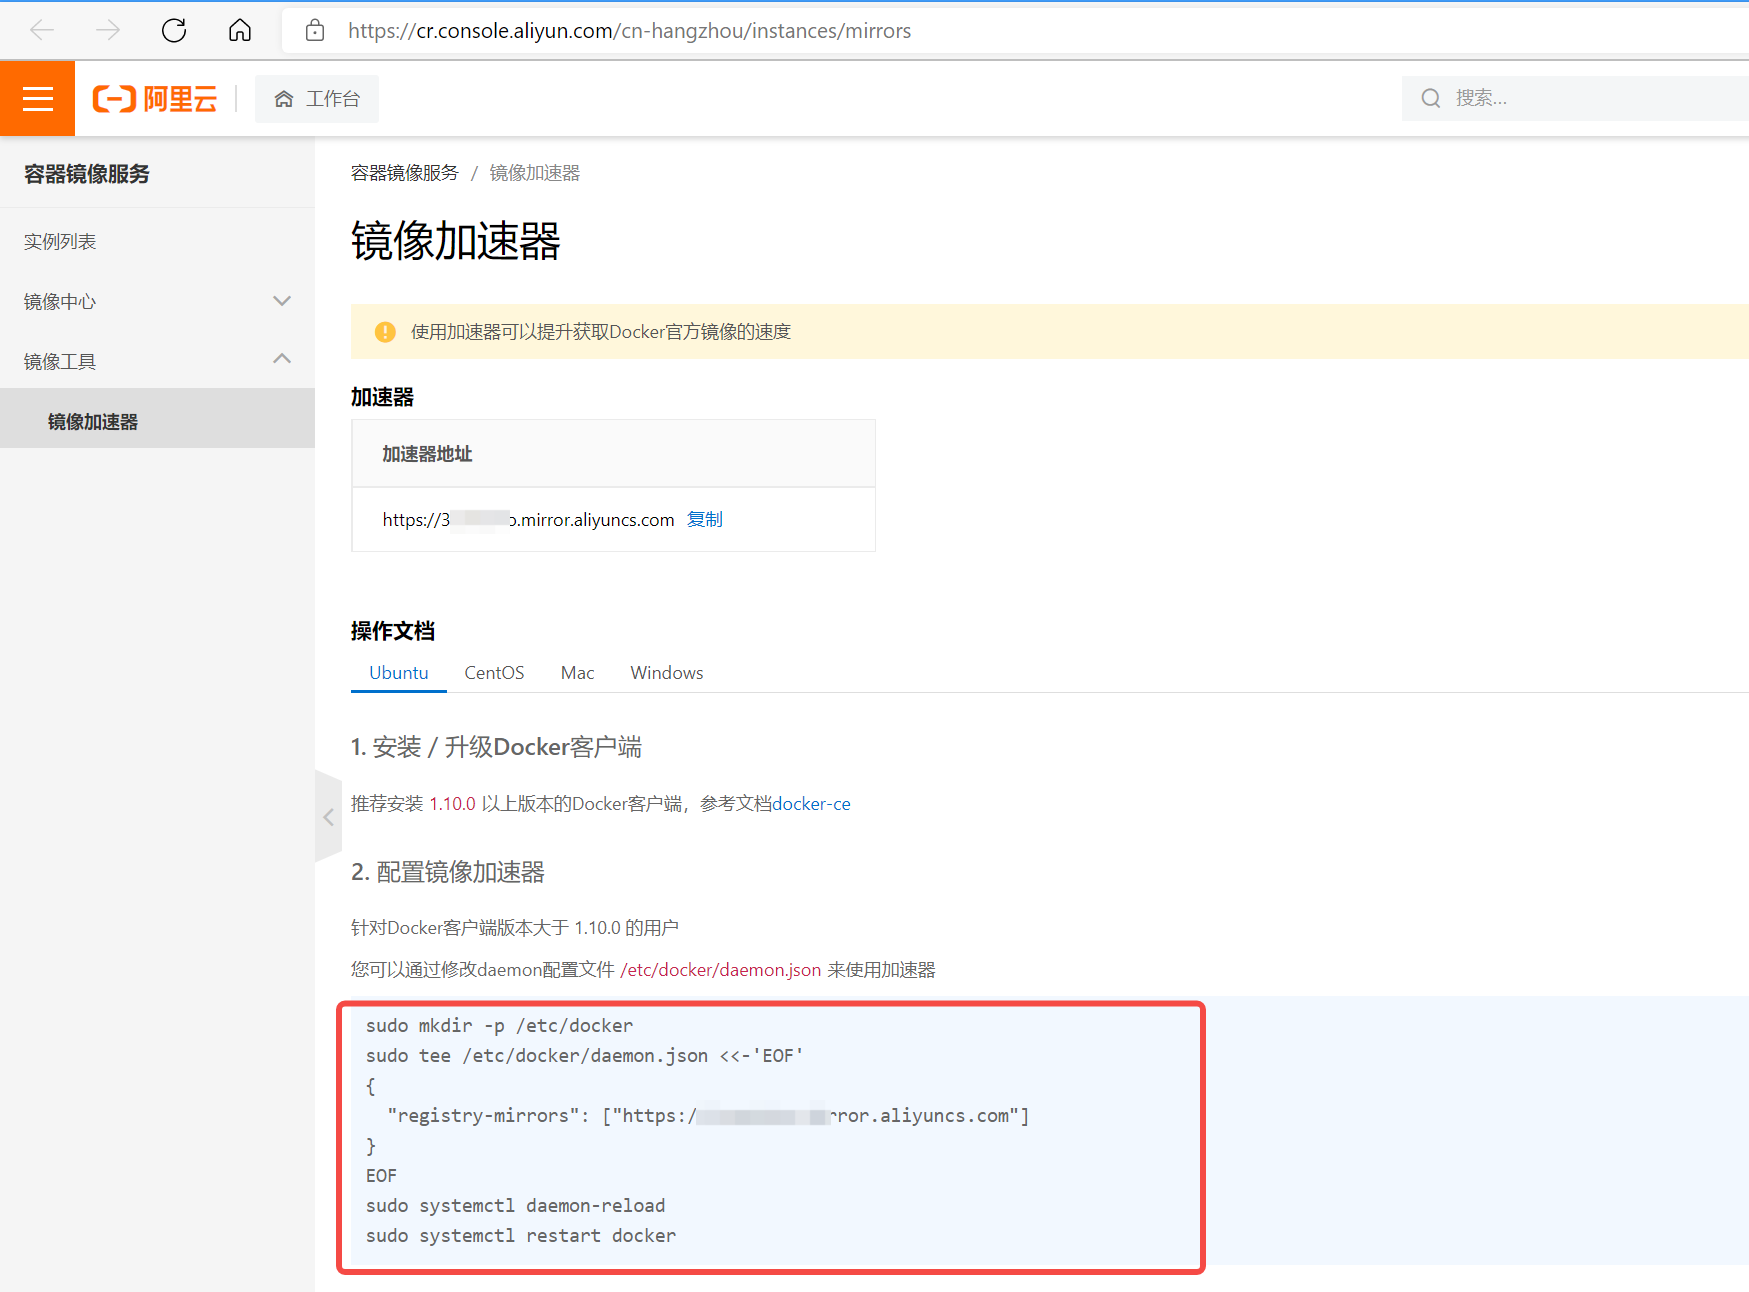Click the mirror.aliyuncs.com address text
The width and height of the screenshot is (1749, 1292).
pyautogui.click(x=529, y=520)
